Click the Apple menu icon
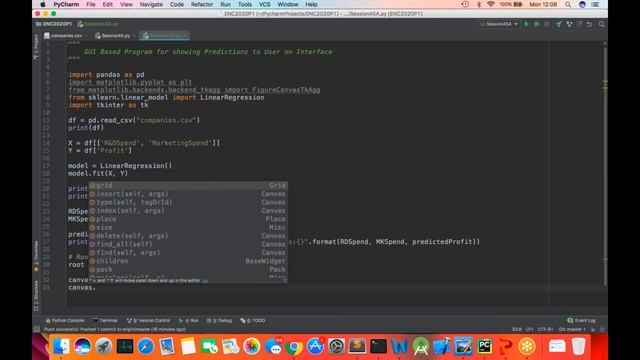 pyautogui.click(x=42, y=4)
